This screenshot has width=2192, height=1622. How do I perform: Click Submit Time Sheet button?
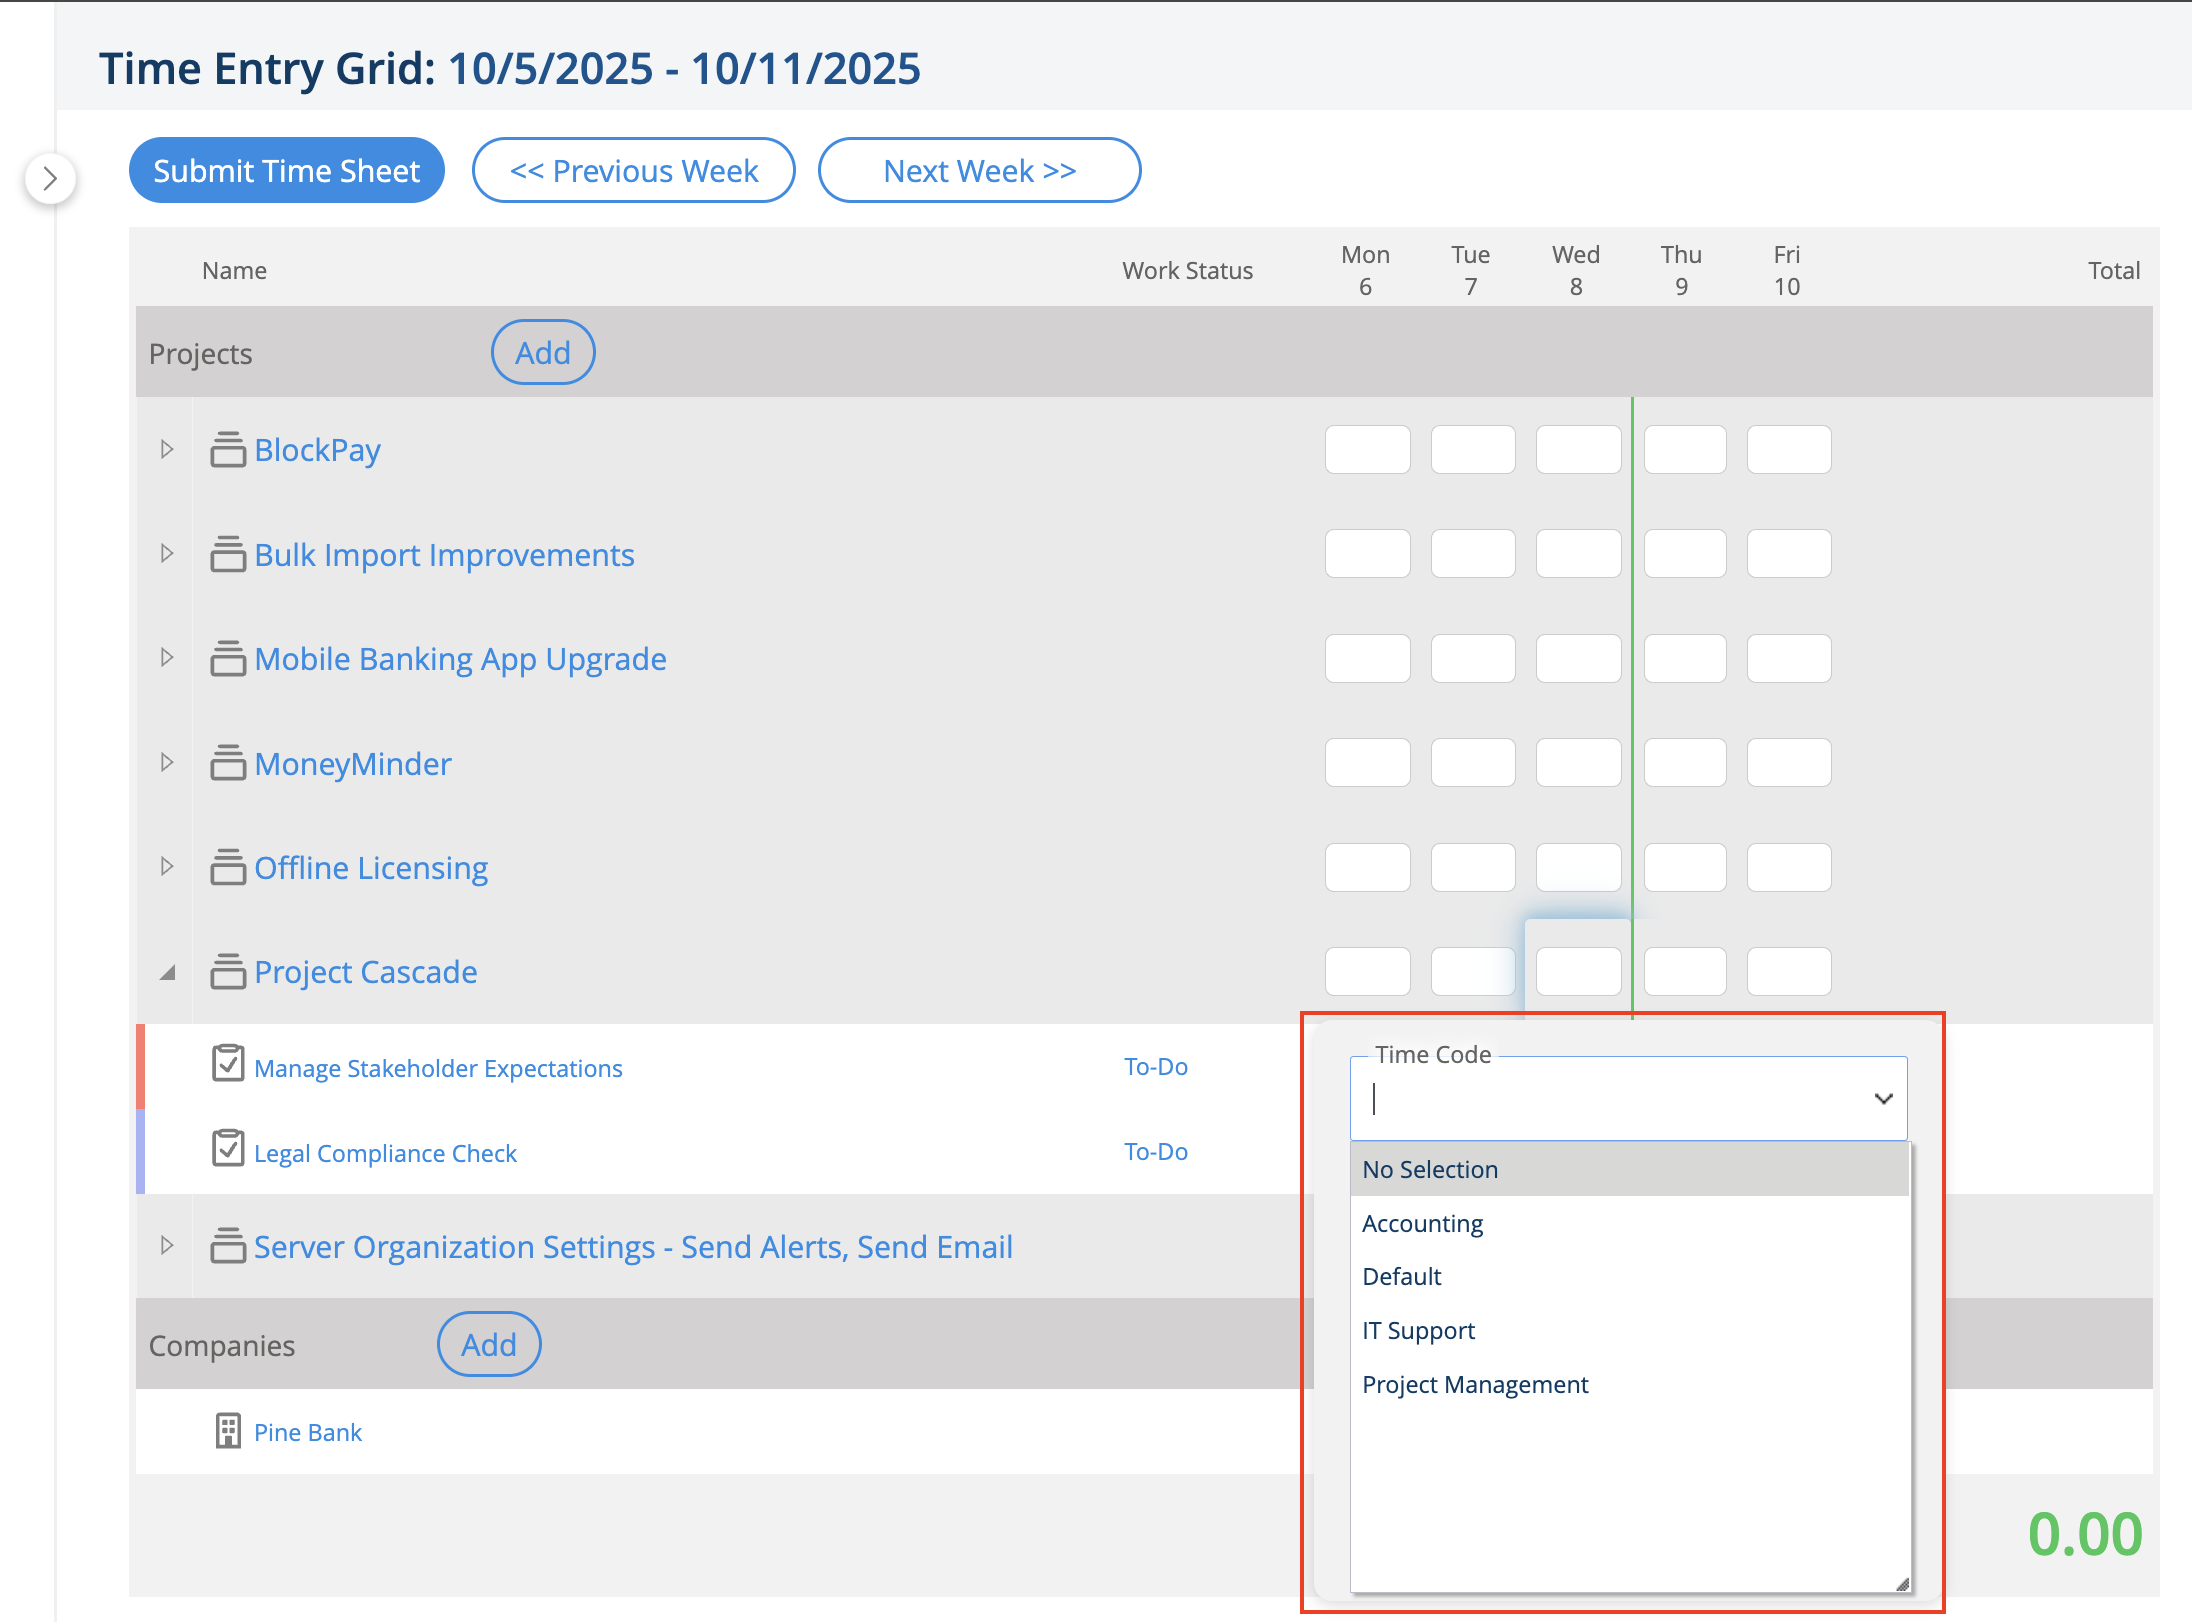pyautogui.click(x=286, y=171)
